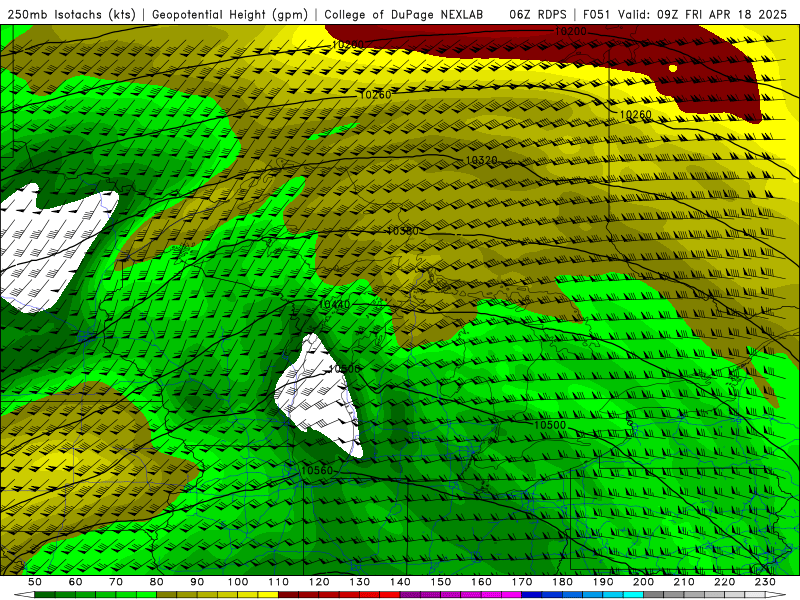Click the 10260 contour label below the dark red jet core
This screenshot has width=800, height=600.
tap(635, 115)
